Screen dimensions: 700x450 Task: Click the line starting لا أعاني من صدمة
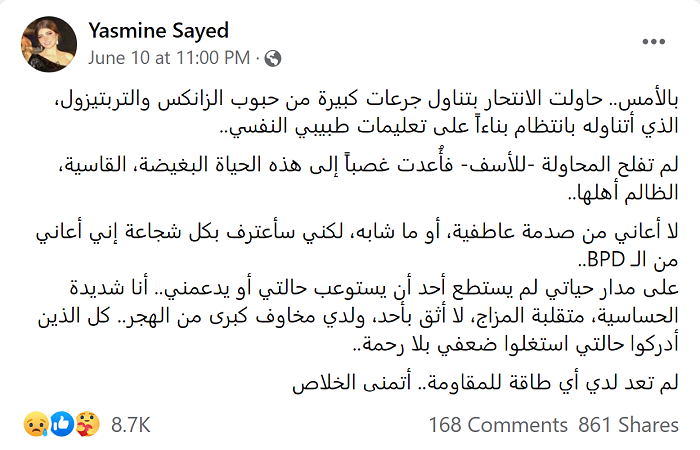357,233
